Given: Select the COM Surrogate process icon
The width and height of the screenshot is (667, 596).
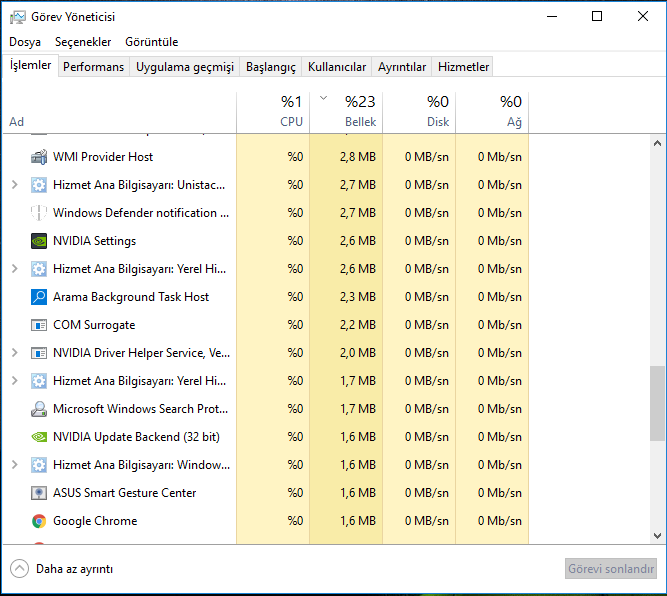Looking at the screenshot, I should click(39, 325).
